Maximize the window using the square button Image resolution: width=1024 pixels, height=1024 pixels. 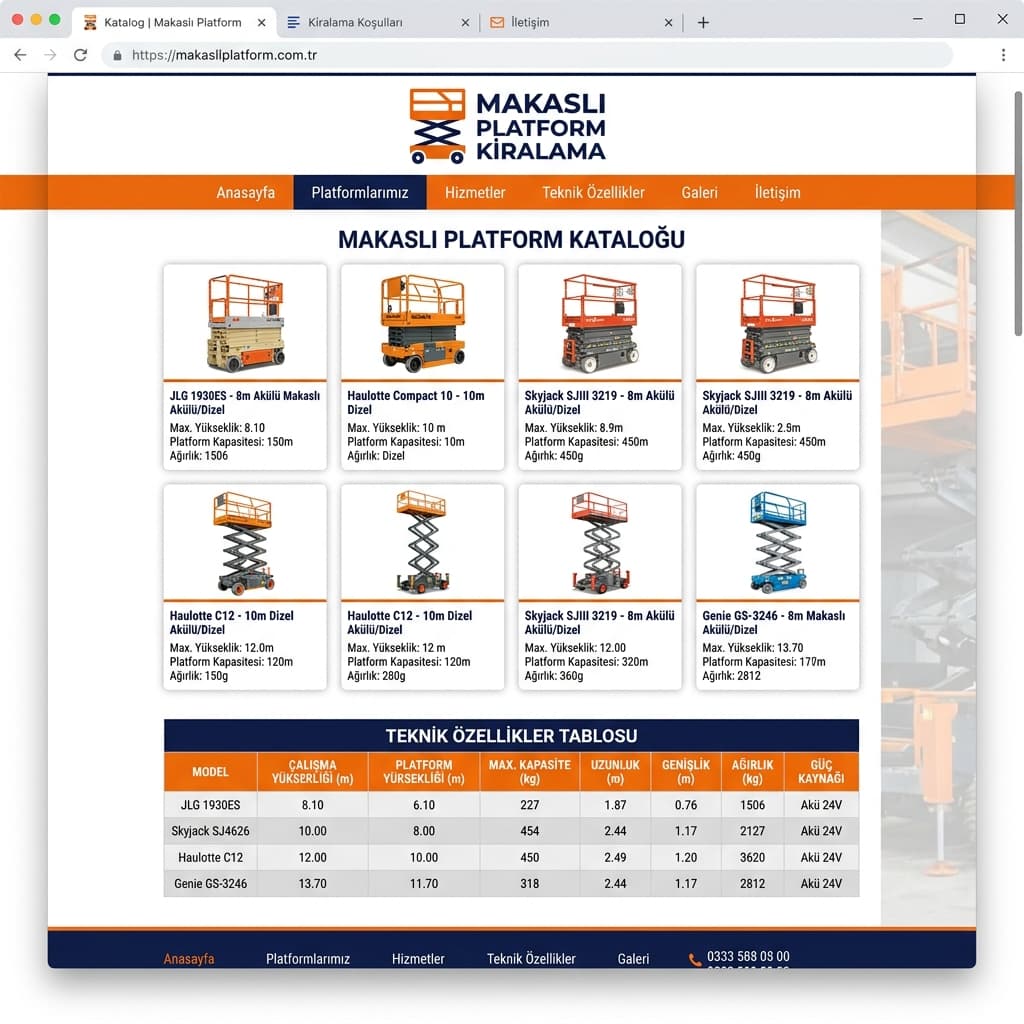coord(959,19)
